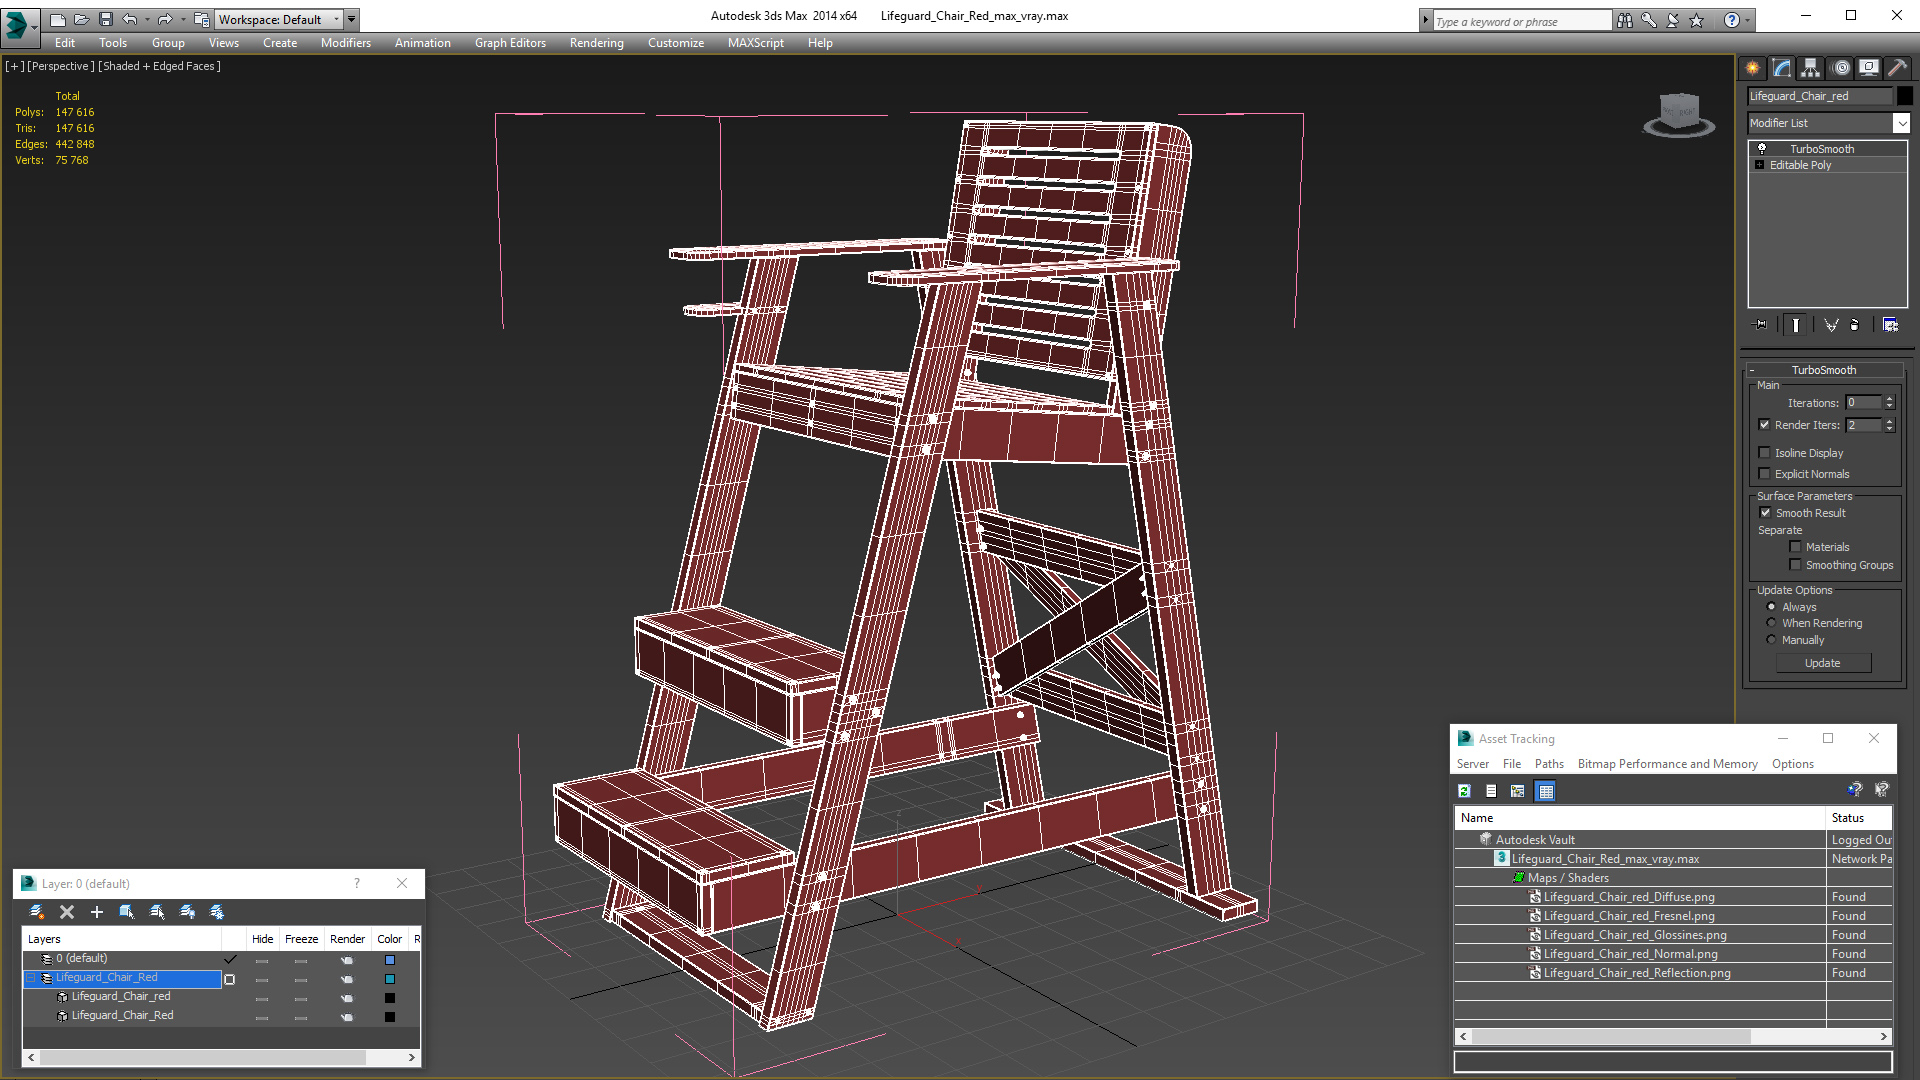The height and width of the screenshot is (1080, 1920).
Task: Expand the Editable Poly stack entry
Action: click(x=1760, y=165)
